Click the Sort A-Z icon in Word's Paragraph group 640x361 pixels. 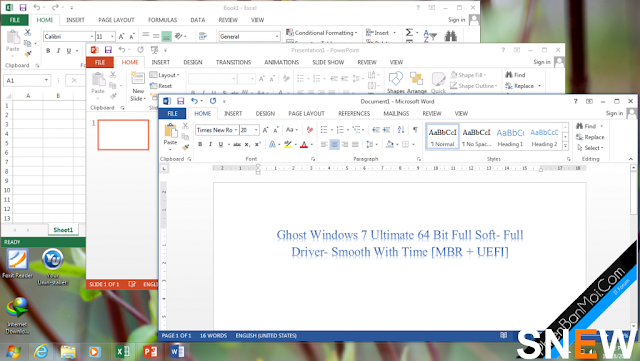pos(401,130)
